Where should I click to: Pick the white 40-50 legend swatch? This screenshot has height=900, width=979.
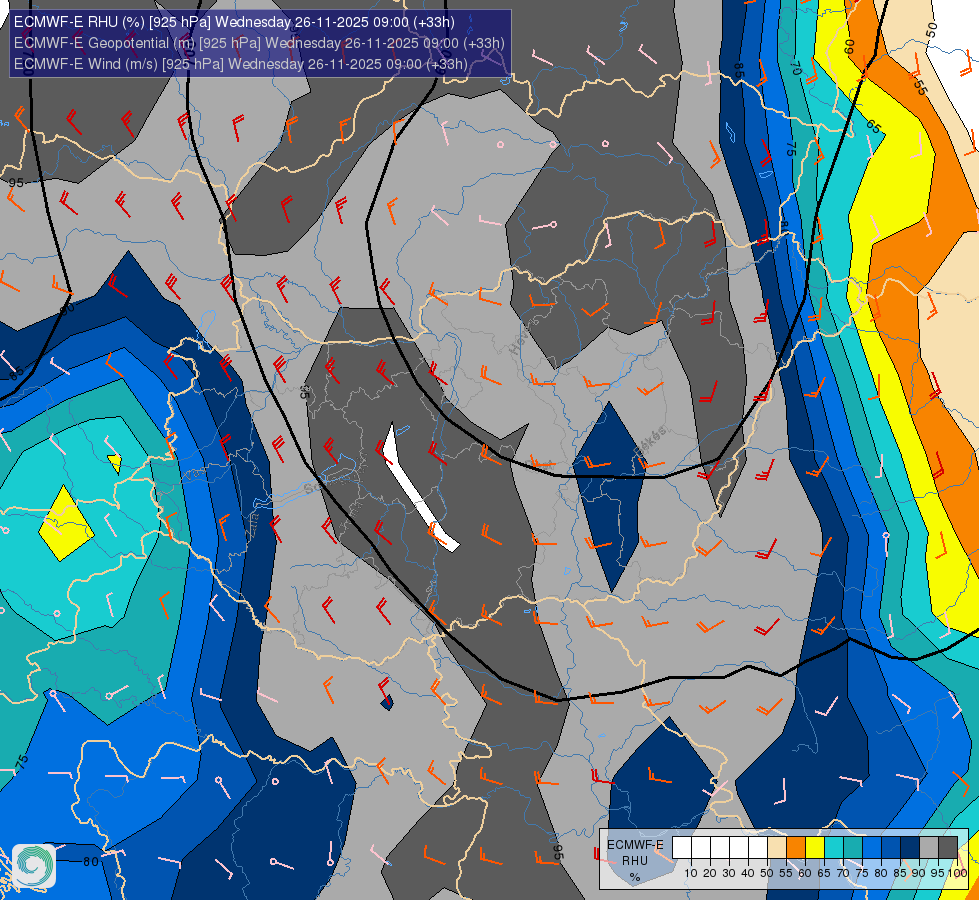758,848
